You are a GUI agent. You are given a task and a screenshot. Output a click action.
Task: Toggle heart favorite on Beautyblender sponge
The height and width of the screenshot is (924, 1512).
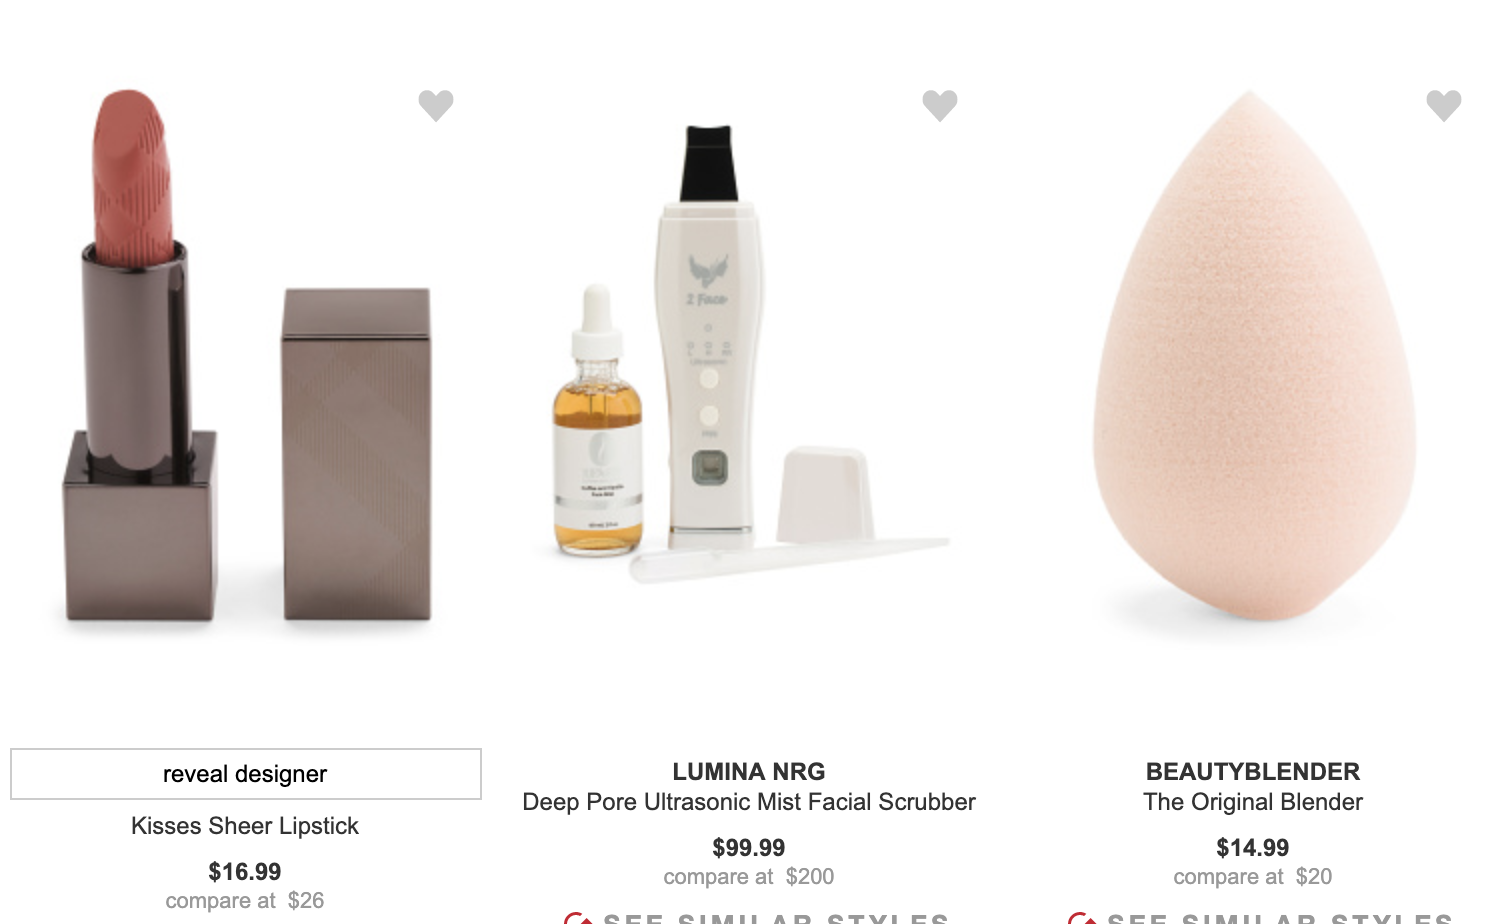(x=1444, y=105)
